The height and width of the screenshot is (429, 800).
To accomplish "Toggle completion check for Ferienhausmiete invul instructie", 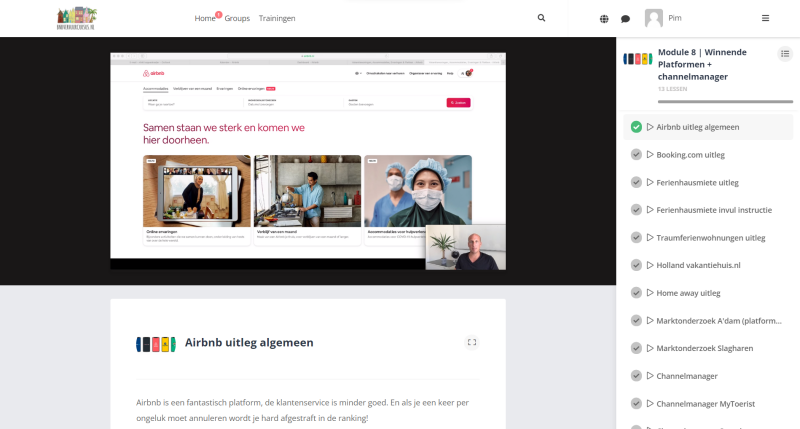I will coord(636,210).
